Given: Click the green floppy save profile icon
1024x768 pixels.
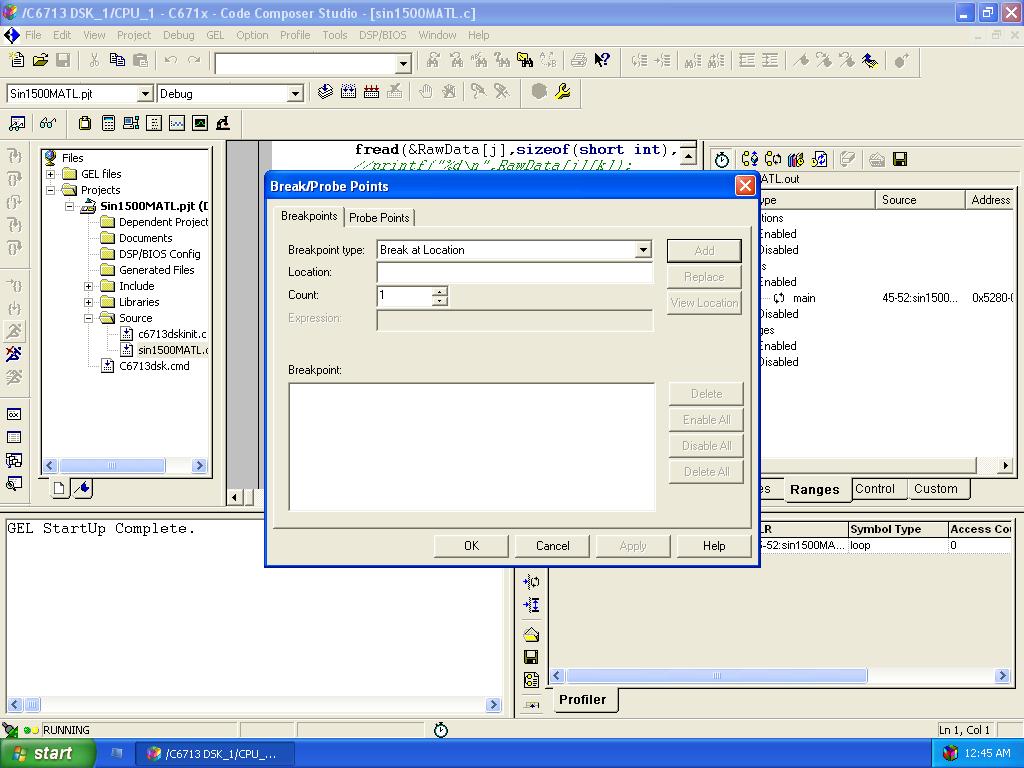Looking at the screenshot, I should tap(900, 159).
